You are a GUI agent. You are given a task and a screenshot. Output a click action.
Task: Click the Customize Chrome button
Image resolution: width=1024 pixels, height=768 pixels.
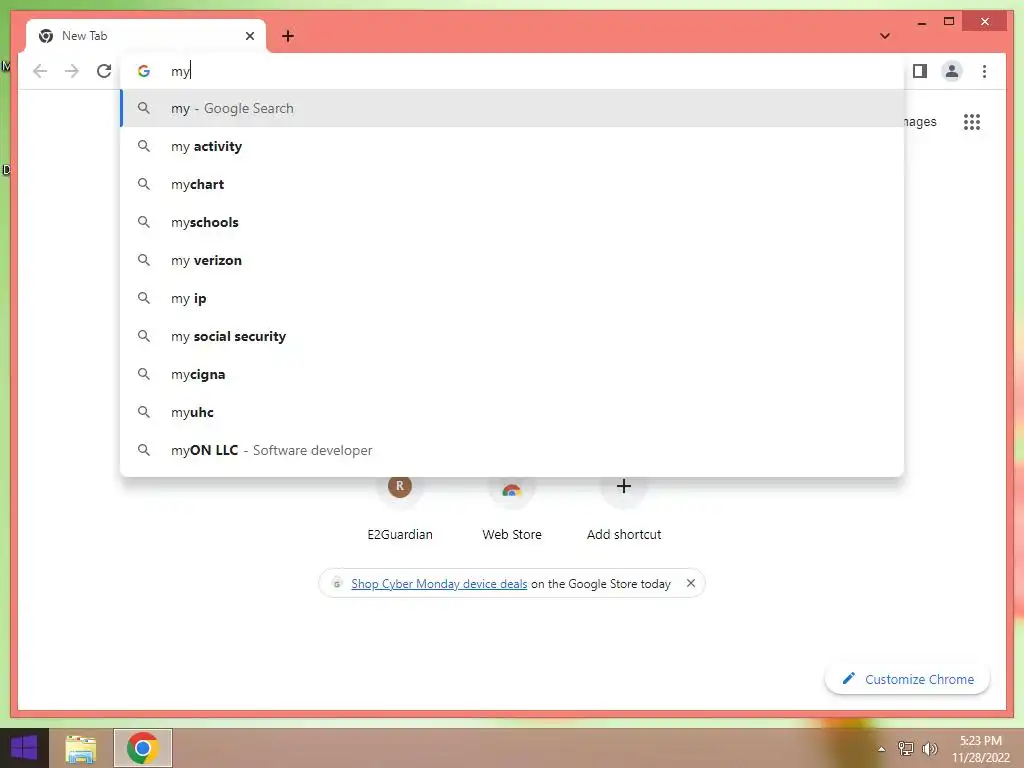[x=907, y=679]
